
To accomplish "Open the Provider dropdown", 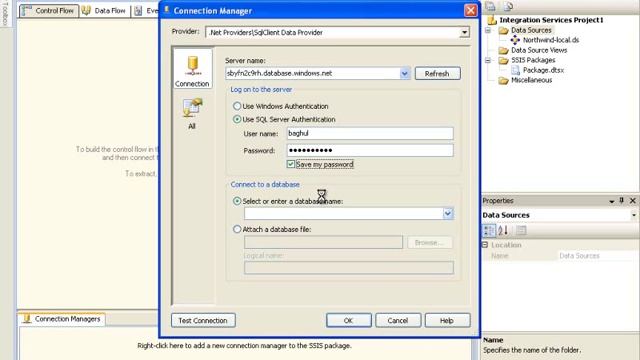I will 464,32.
